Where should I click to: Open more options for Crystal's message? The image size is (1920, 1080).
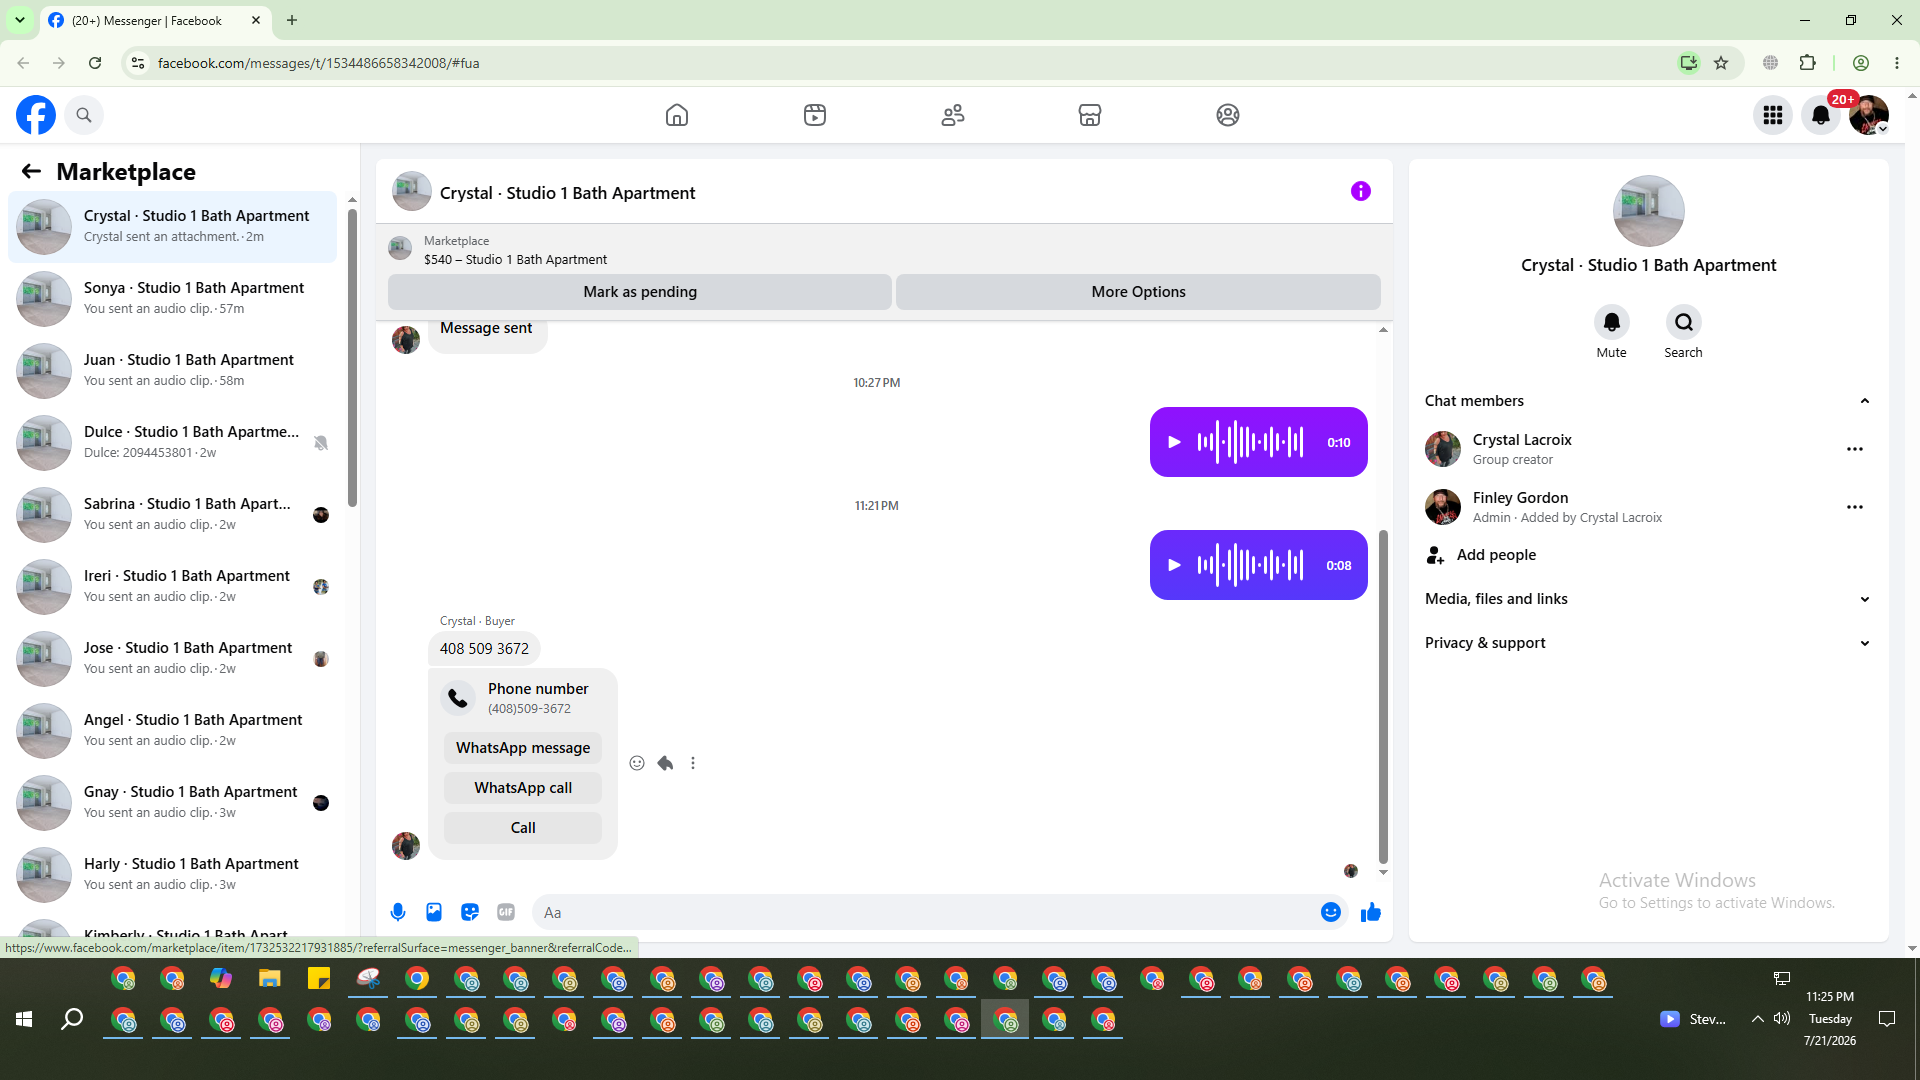pyautogui.click(x=693, y=763)
